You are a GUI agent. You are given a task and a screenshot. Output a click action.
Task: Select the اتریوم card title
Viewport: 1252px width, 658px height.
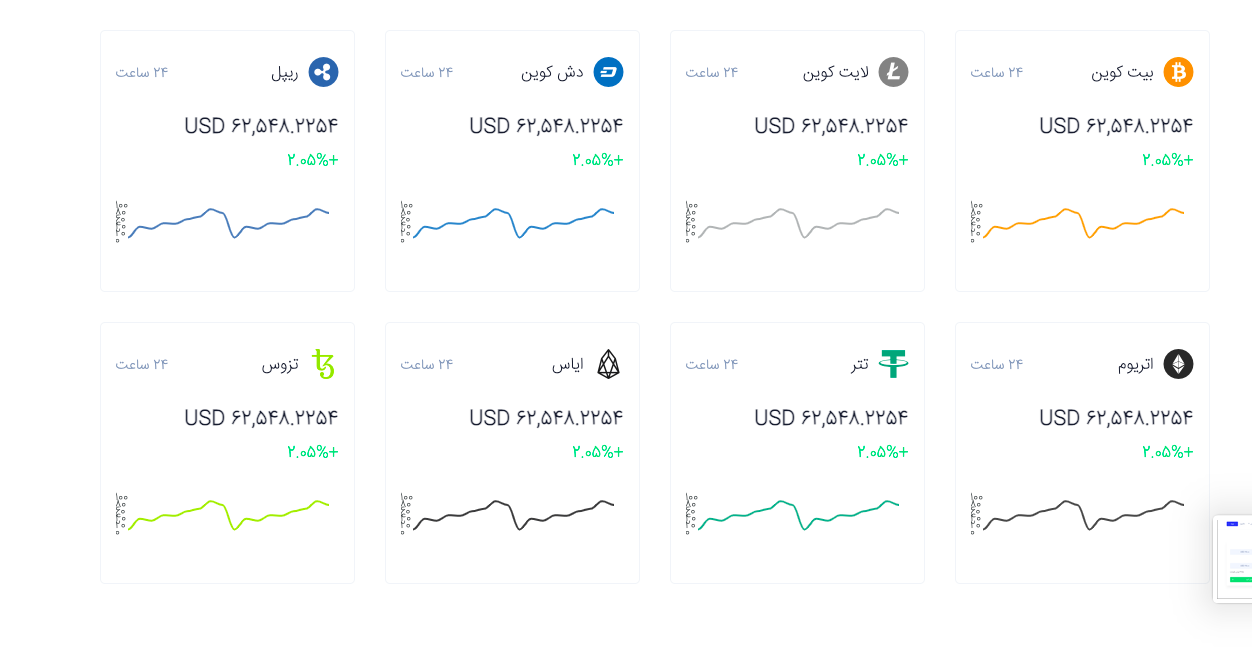click(x=1135, y=365)
